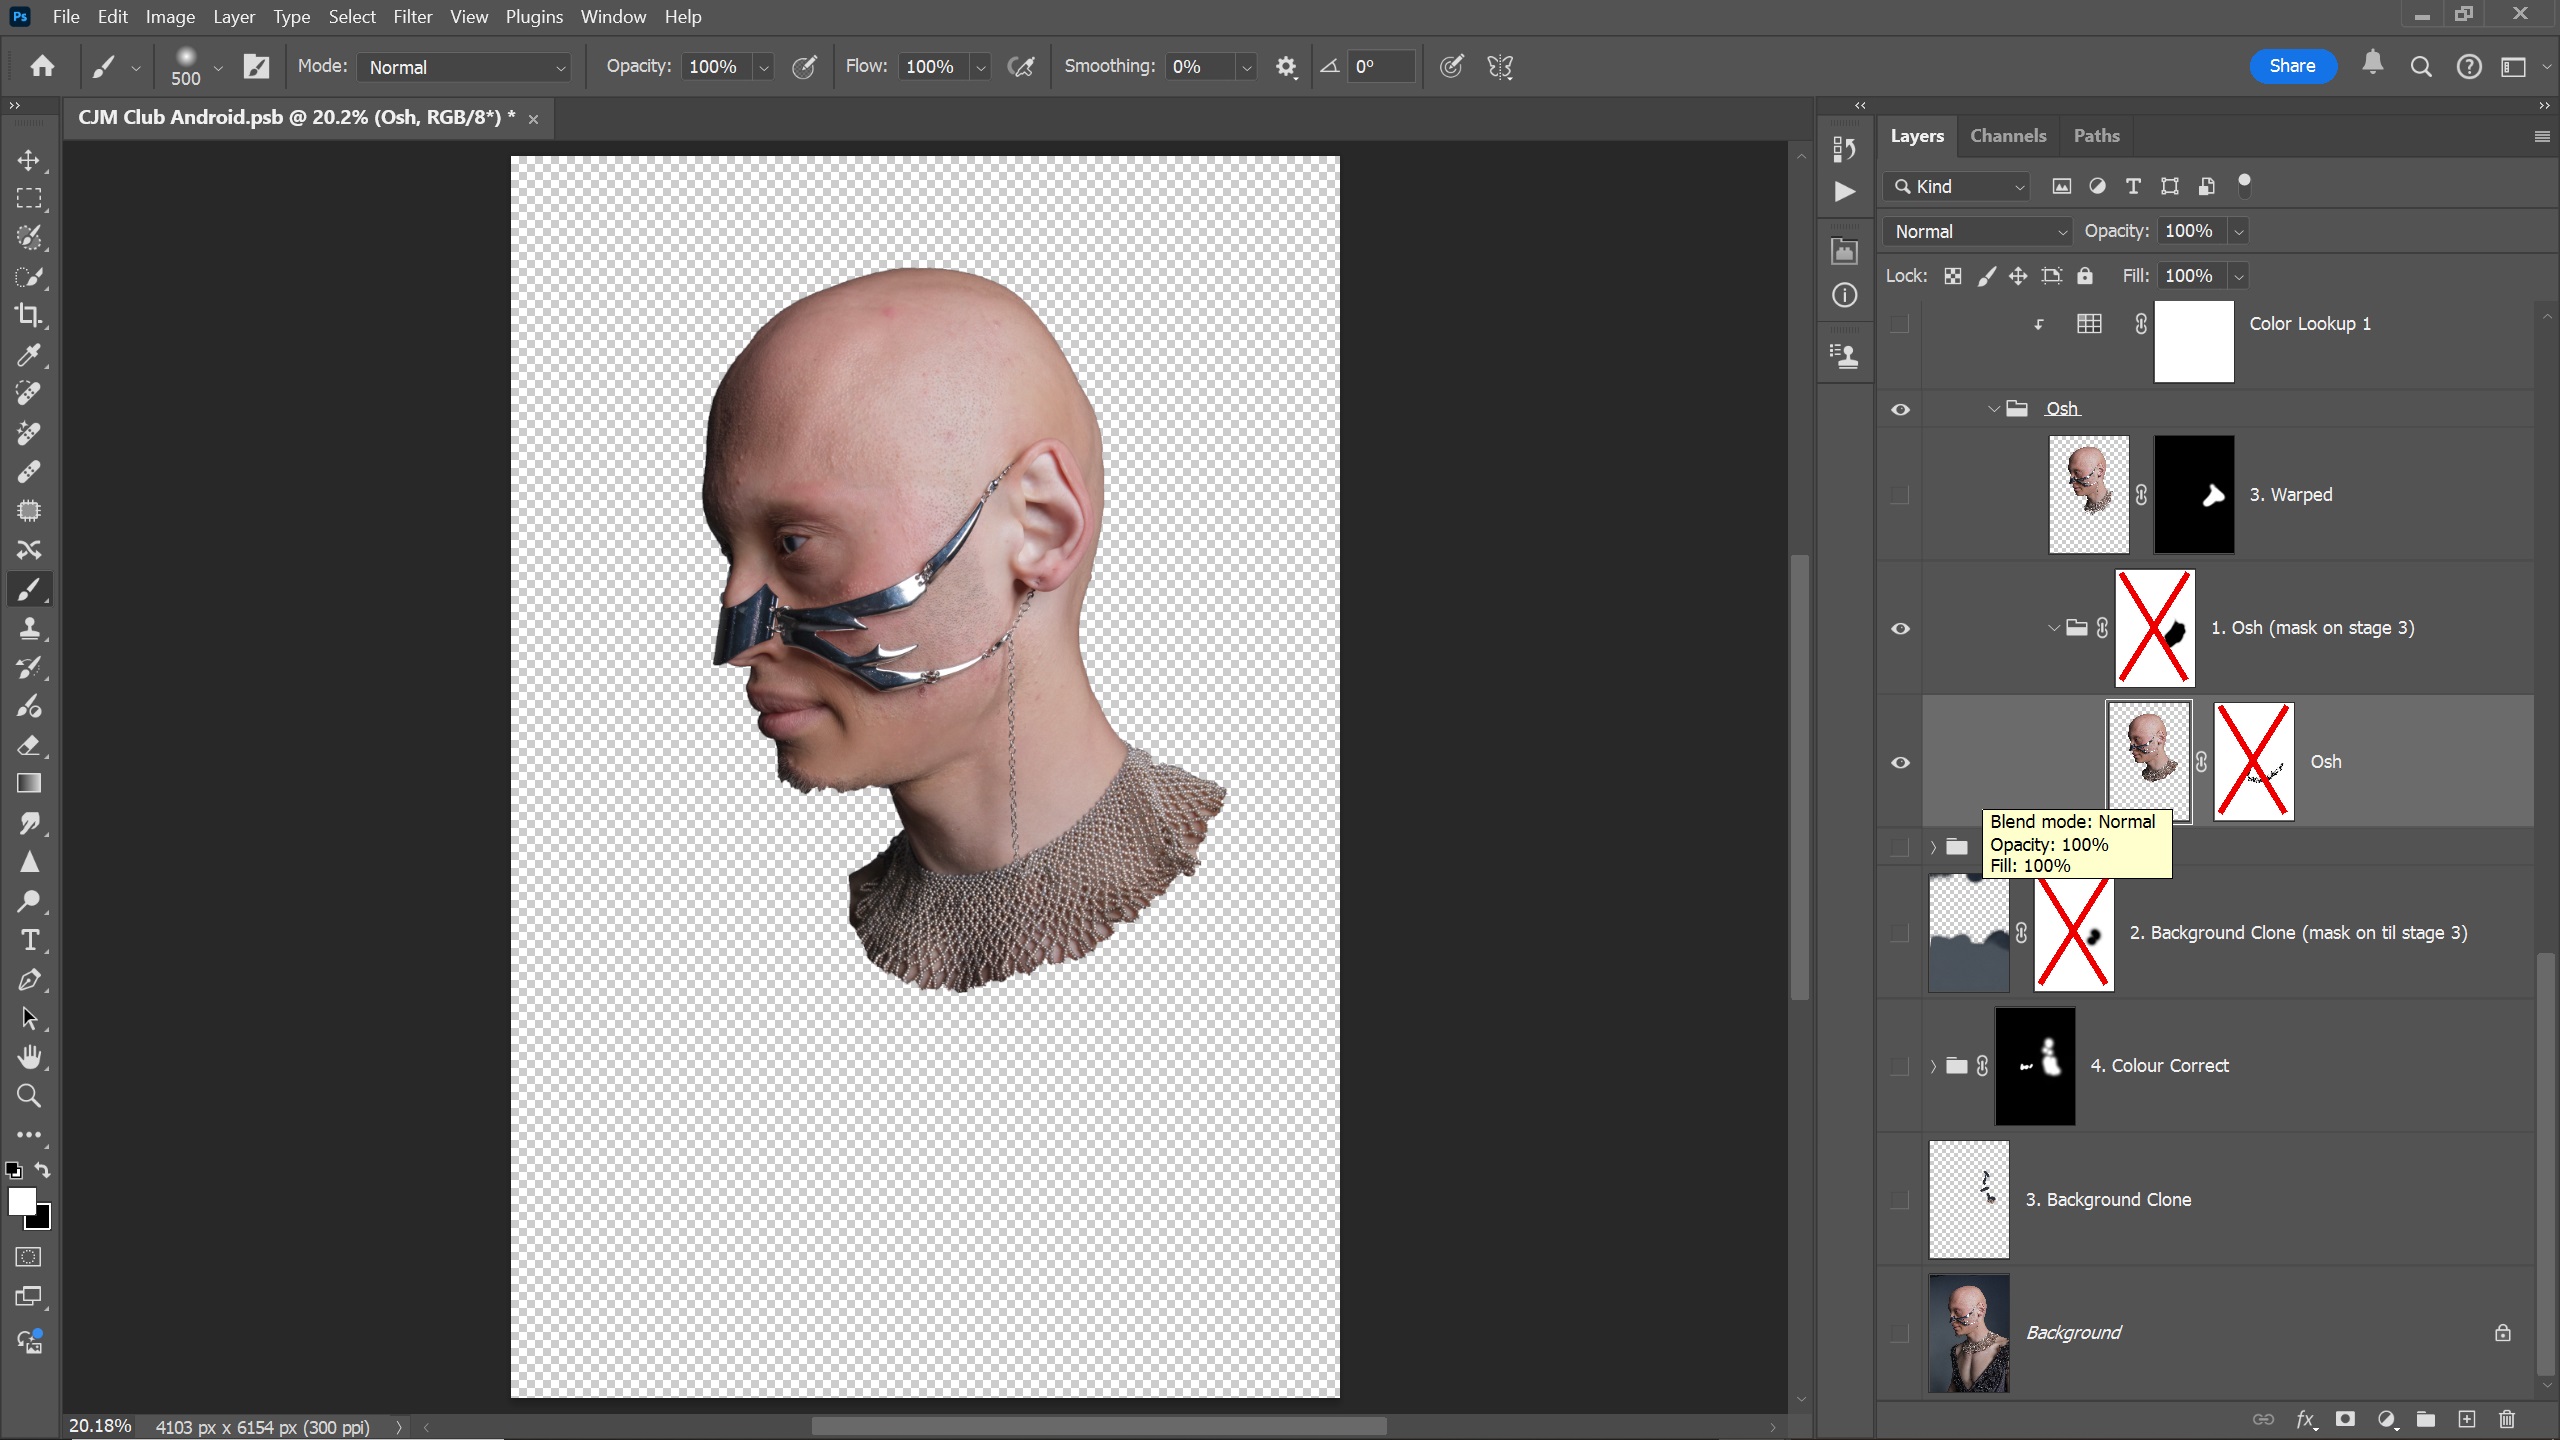Hide the Osh layer visibility eye

click(1900, 763)
